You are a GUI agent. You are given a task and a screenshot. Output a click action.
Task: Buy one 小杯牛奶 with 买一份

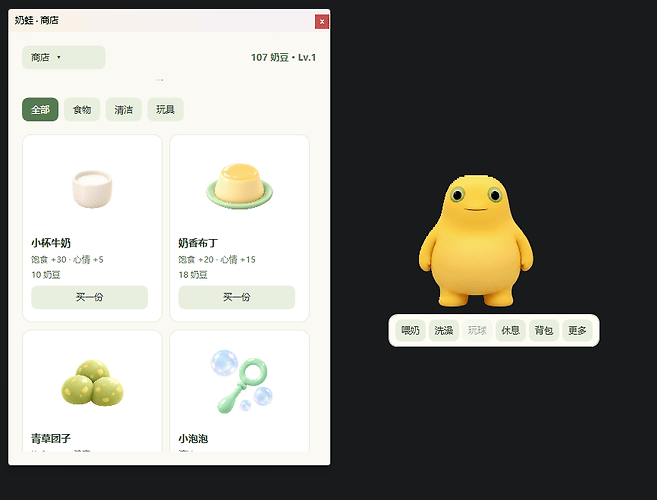coord(90,297)
